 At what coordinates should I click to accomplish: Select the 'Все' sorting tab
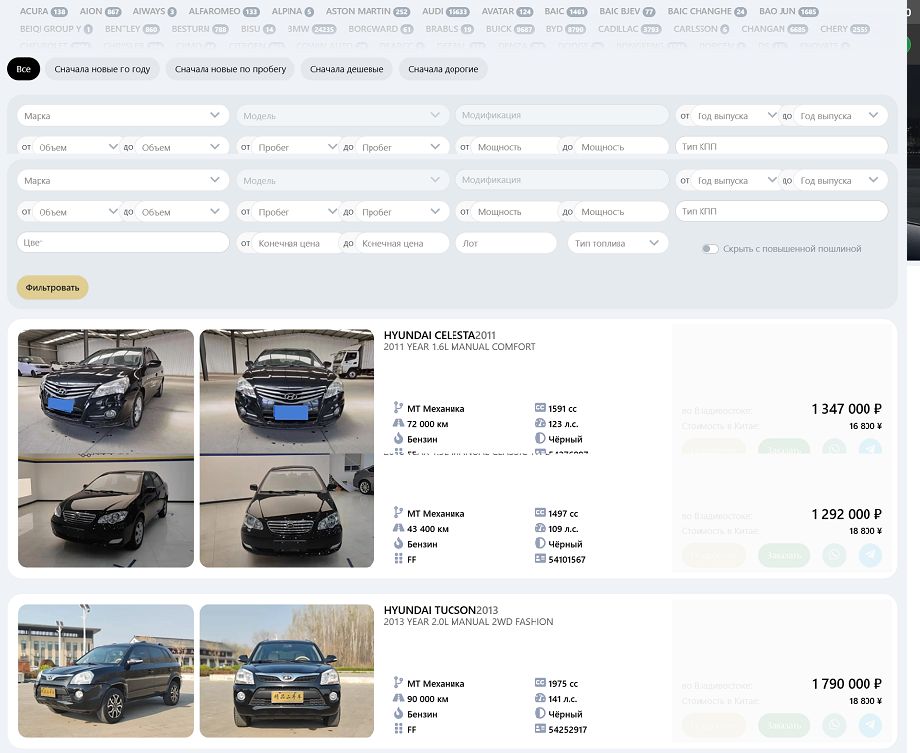click(x=23, y=69)
